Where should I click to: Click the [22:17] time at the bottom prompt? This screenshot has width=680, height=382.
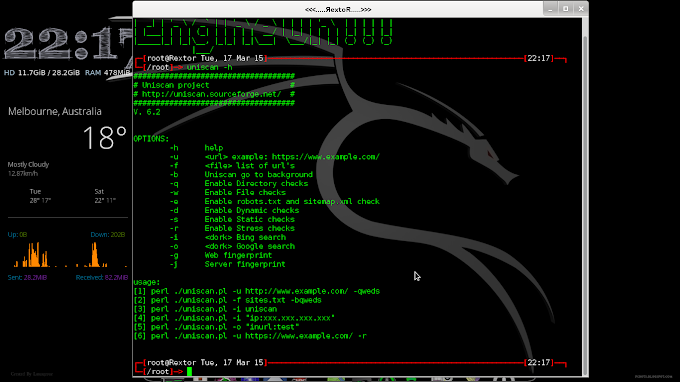point(539,362)
